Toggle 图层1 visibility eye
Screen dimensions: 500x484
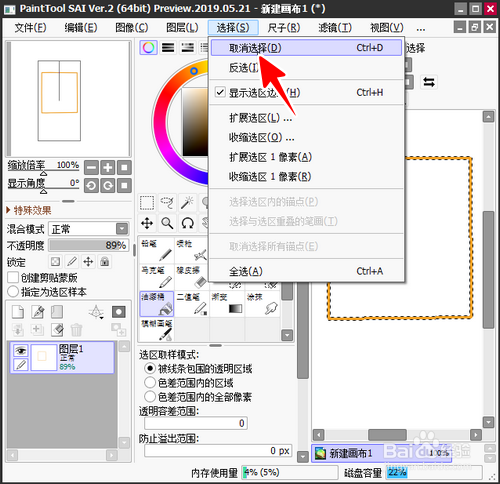(20, 350)
